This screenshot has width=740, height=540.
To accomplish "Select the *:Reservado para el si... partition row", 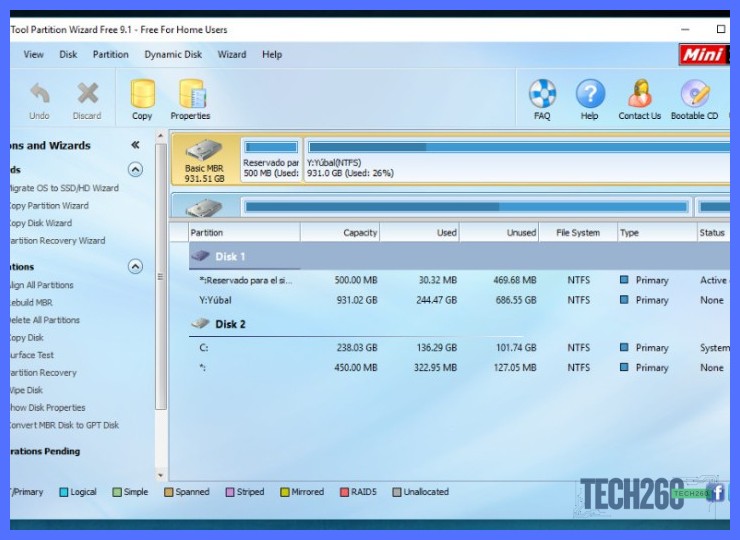I will (459, 280).
